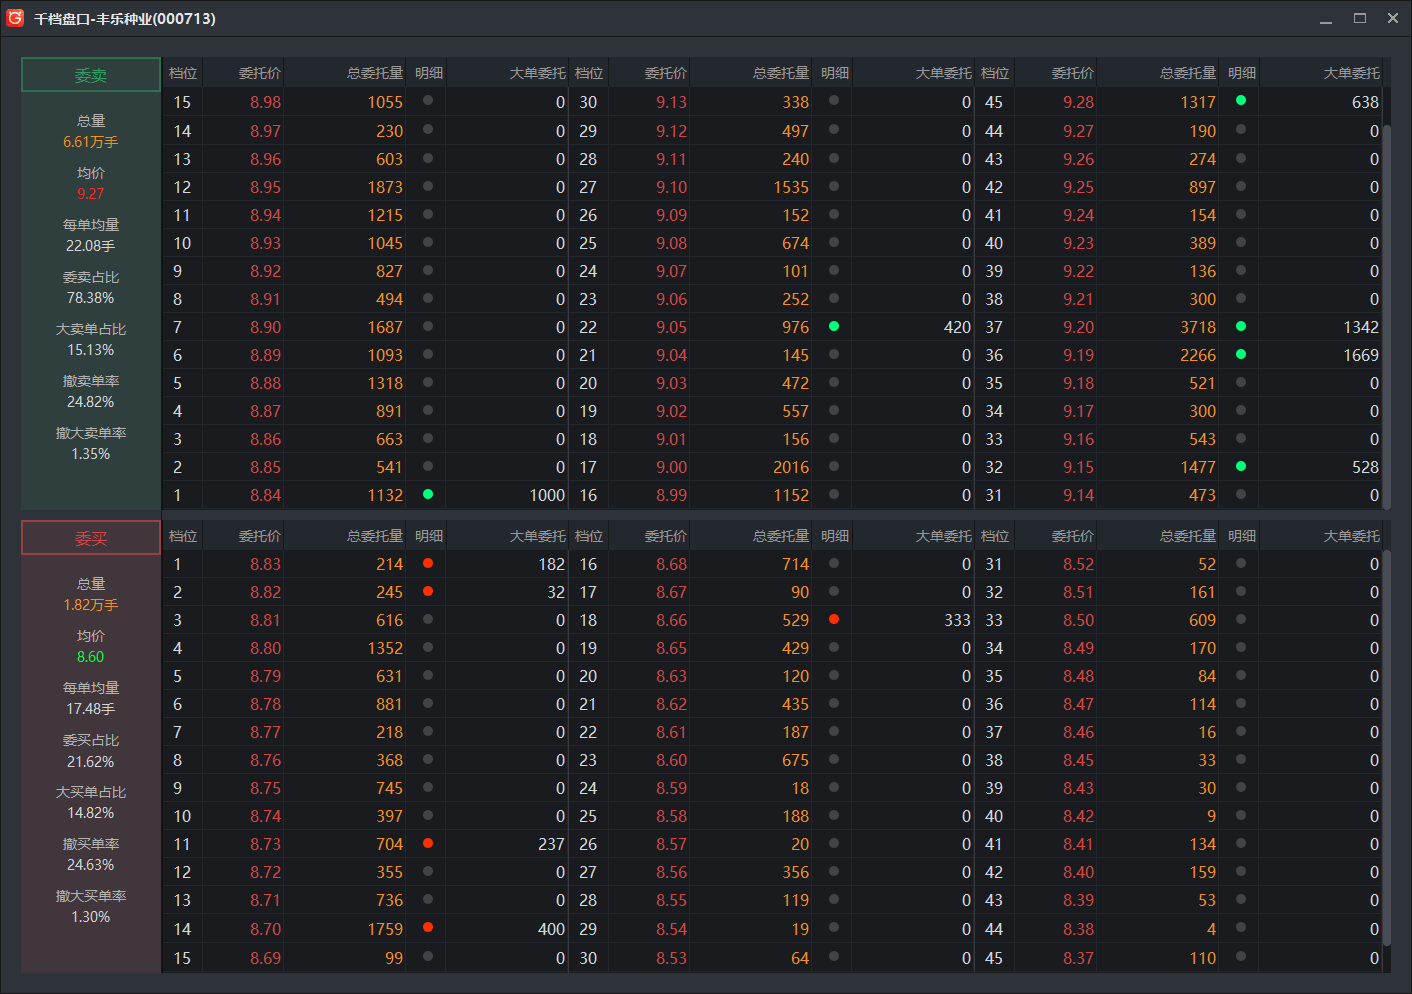The width and height of the screenshot is (1412, 994).
Task: Click first 总委托量 column header in buy table
Action: point(375,536)
